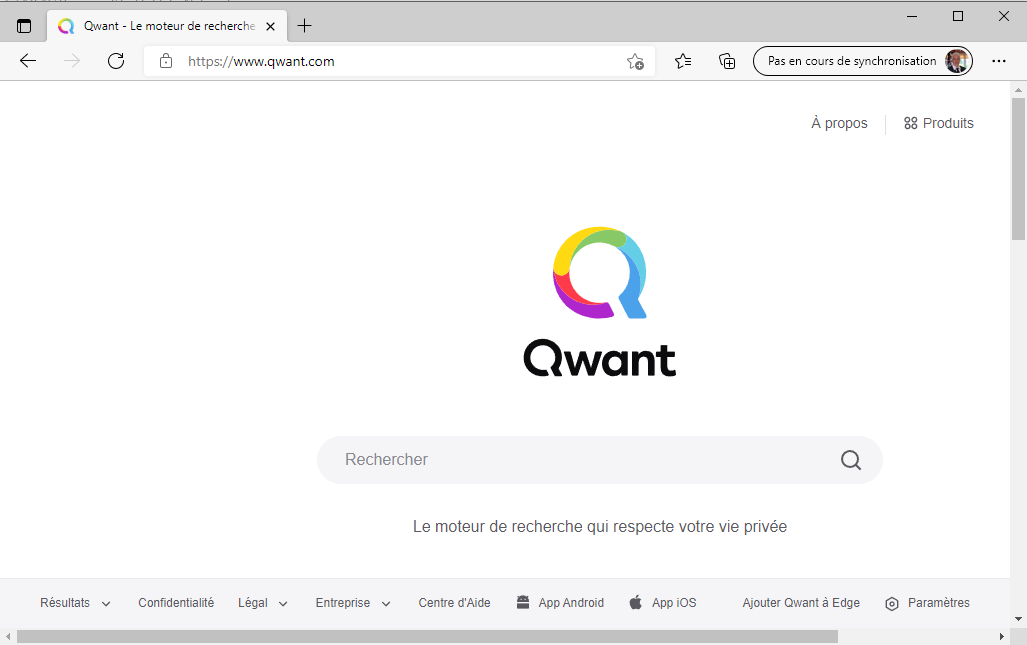Viewport: 1027px width, 645px height.
Task: Click the tagline about vie privée
Action: pyautogui.click(x=600, y=526)
